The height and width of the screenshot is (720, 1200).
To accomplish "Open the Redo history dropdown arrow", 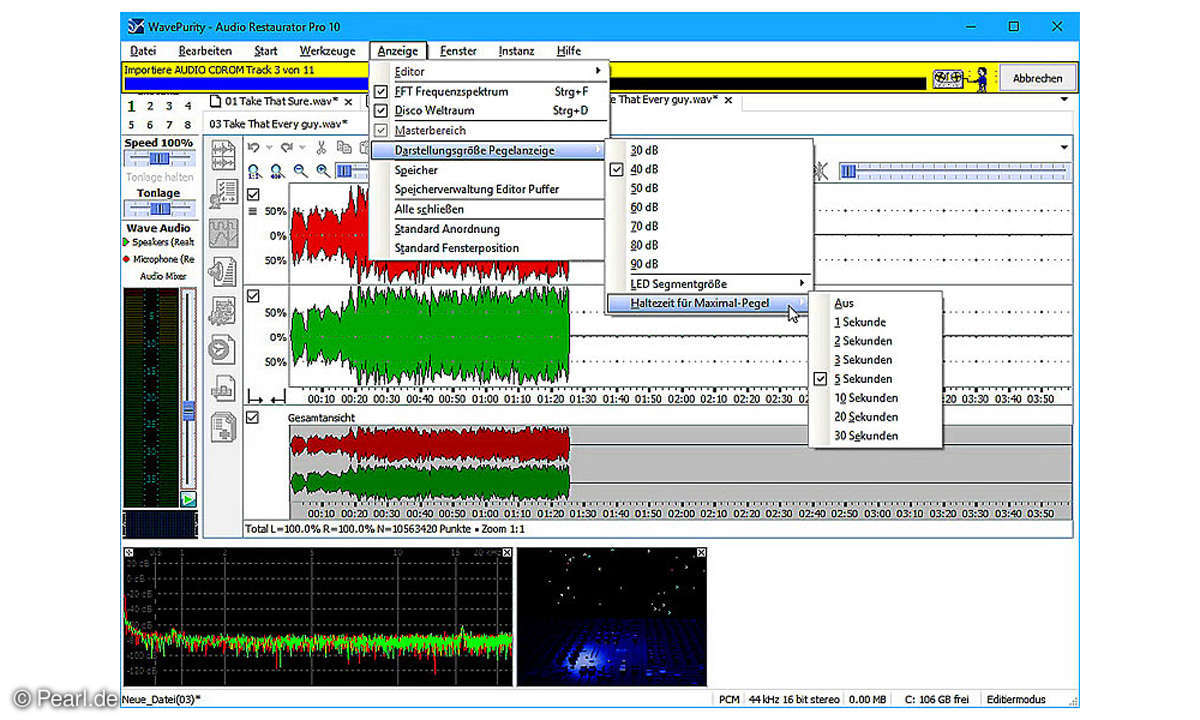I will [x=303, y=148].
